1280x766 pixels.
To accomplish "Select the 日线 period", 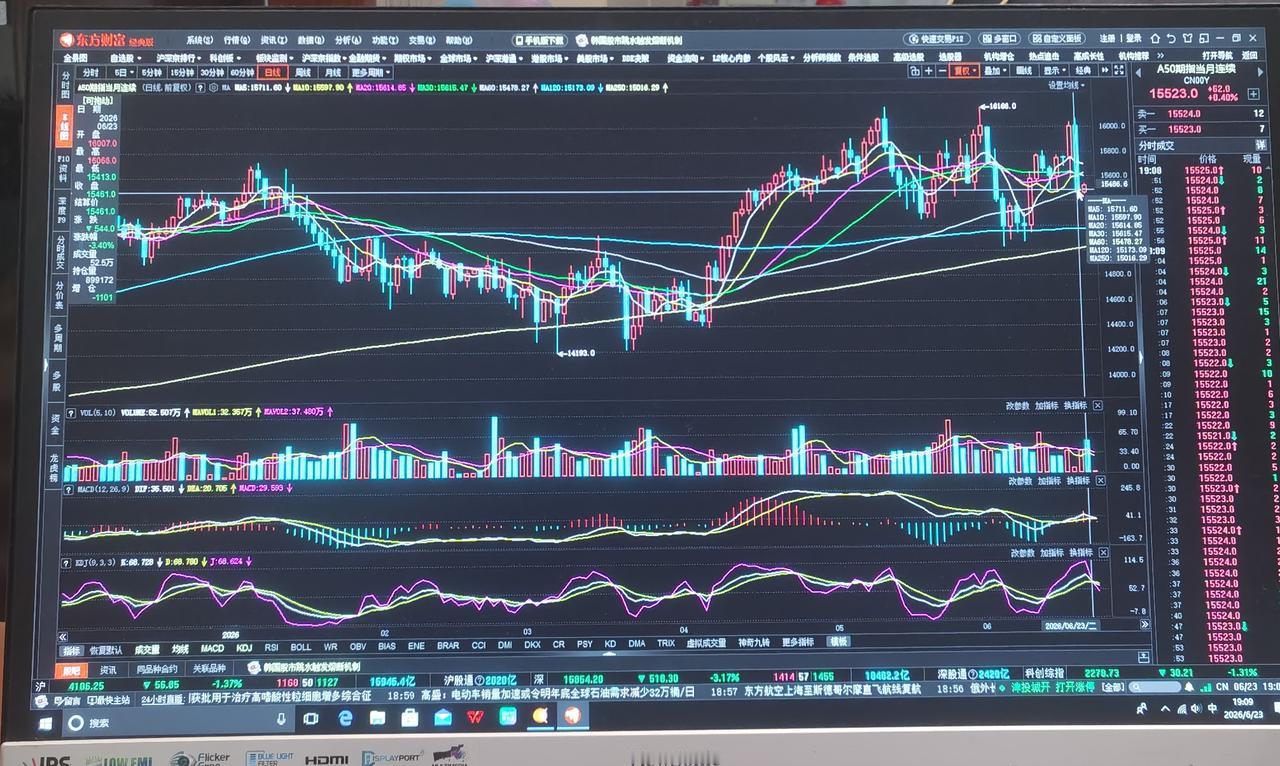I will 272,72.
